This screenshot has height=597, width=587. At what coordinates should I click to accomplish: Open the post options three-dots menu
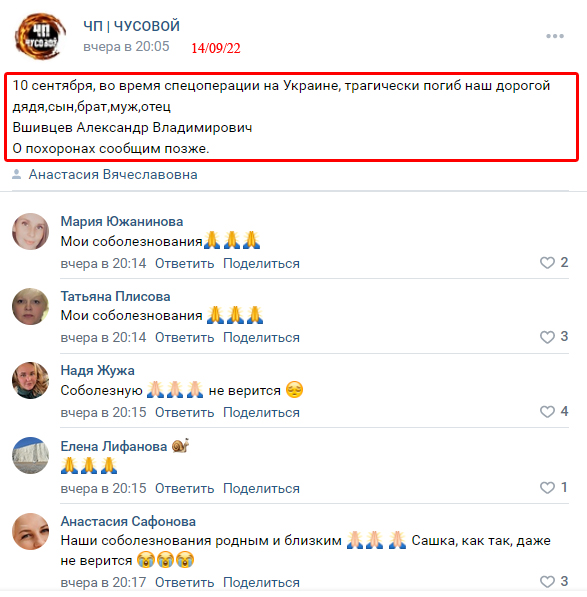point(555,36)
